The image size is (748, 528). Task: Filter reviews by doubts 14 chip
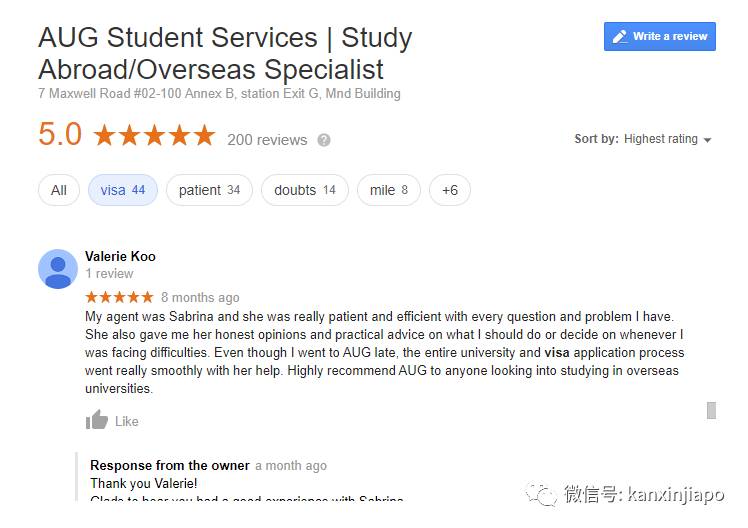[305, 190]
